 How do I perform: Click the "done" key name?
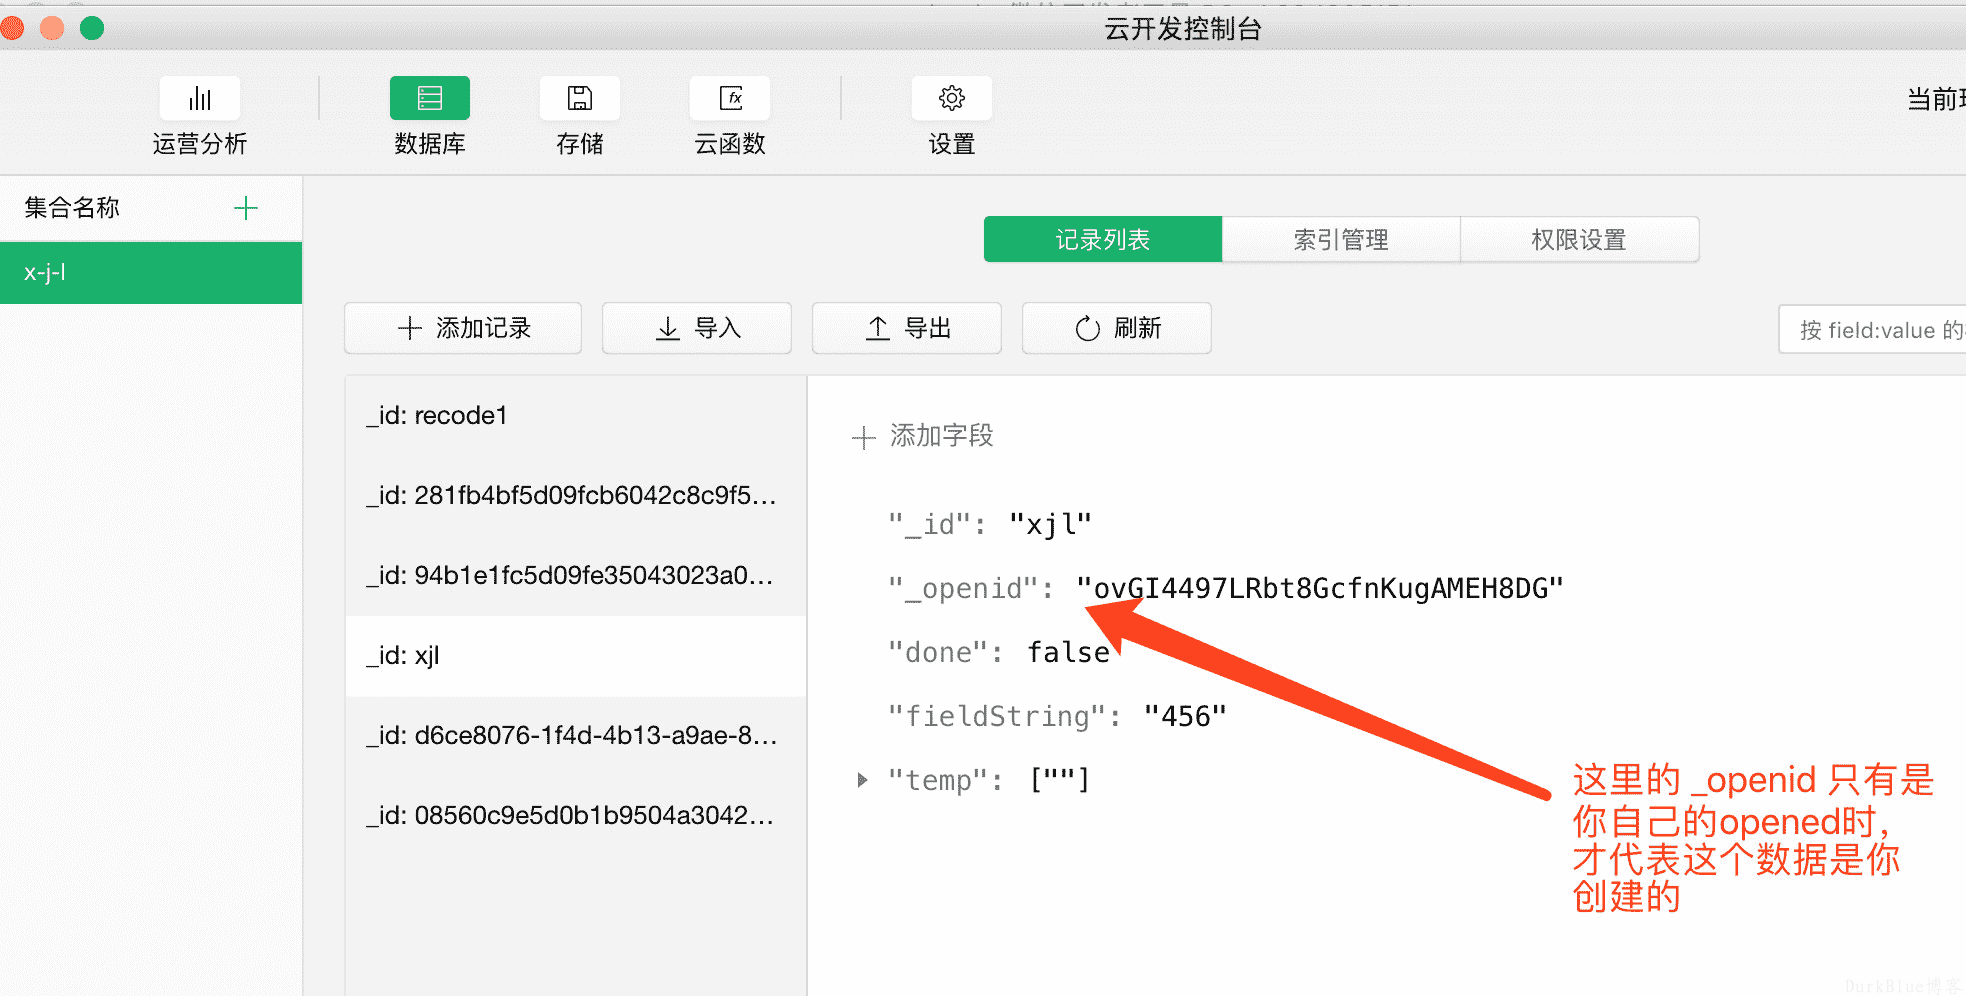pos(938,652)
